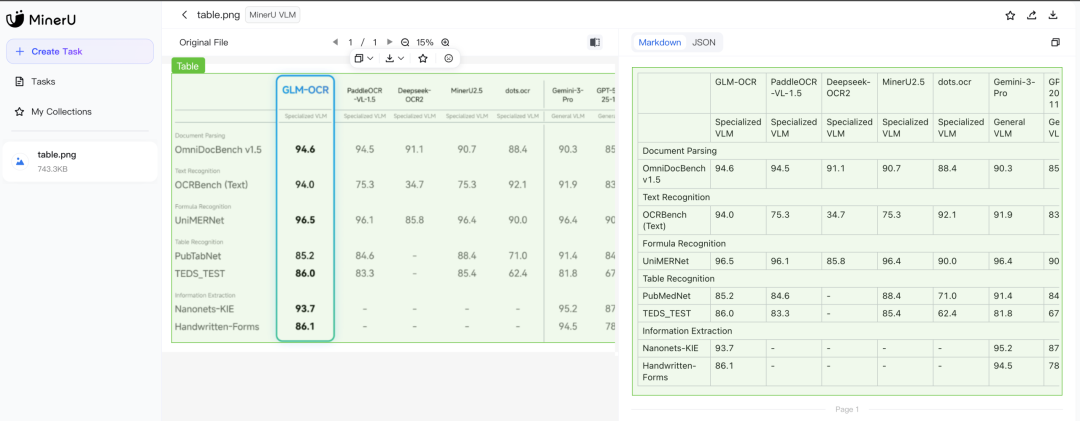Viewport: 1080px width, 421px height.
Task: Click the Page 1 label below the Markdown output
Action: coord(847,409)
